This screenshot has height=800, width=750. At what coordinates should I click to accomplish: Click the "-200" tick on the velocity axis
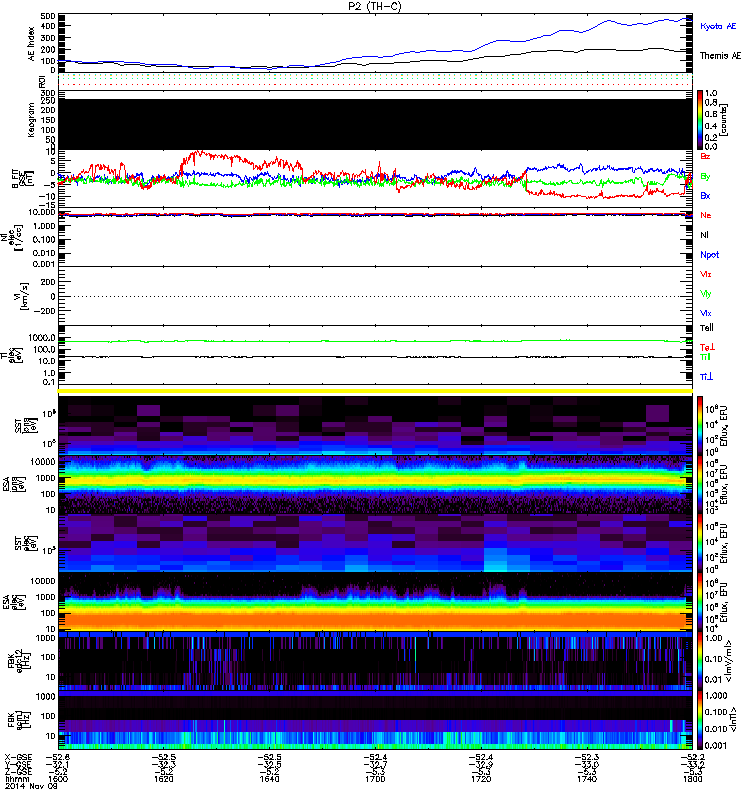pos(46,311)
